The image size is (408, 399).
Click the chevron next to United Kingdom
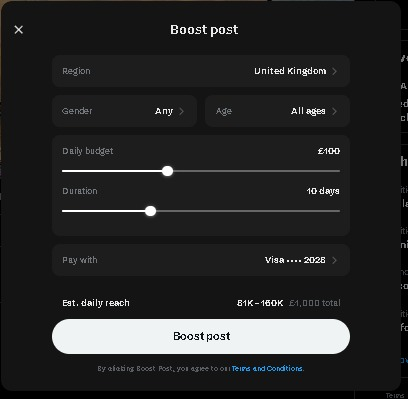(x=335, y=71)
